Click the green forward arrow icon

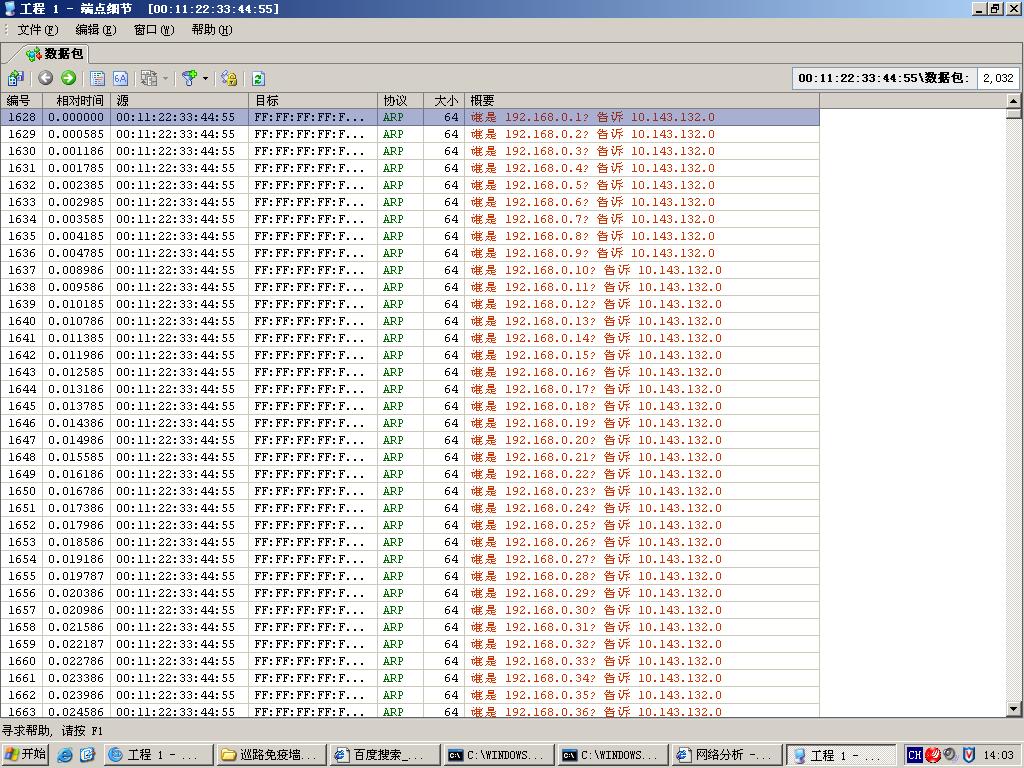click(x=68, y=78)
